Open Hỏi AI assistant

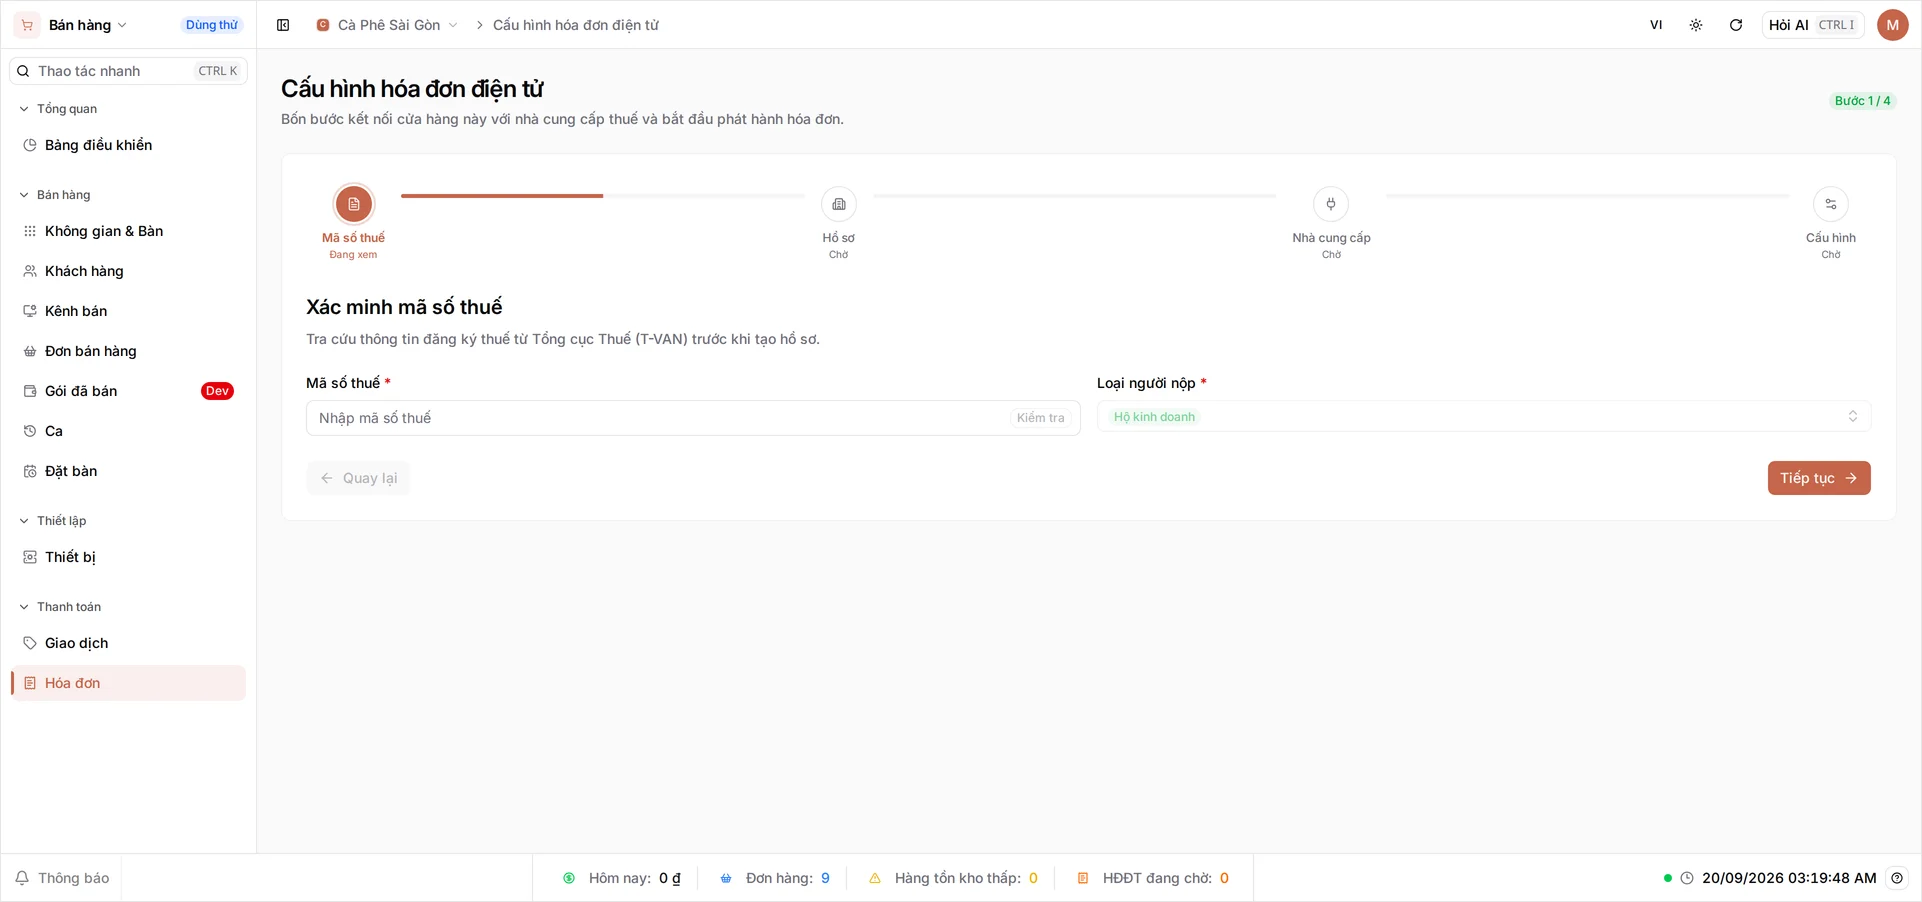click(x=1812, y=25)
